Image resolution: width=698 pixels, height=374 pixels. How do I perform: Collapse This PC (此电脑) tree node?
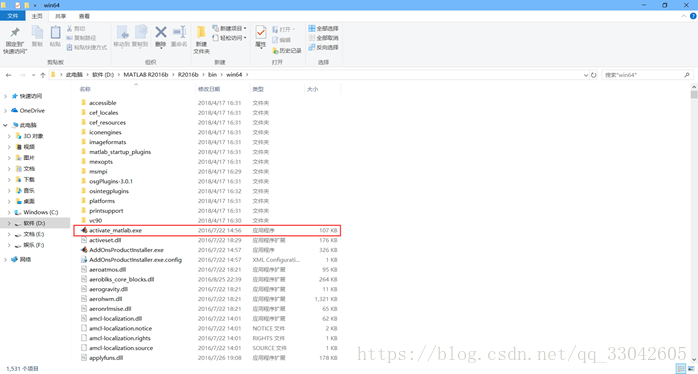pos(5,125)
